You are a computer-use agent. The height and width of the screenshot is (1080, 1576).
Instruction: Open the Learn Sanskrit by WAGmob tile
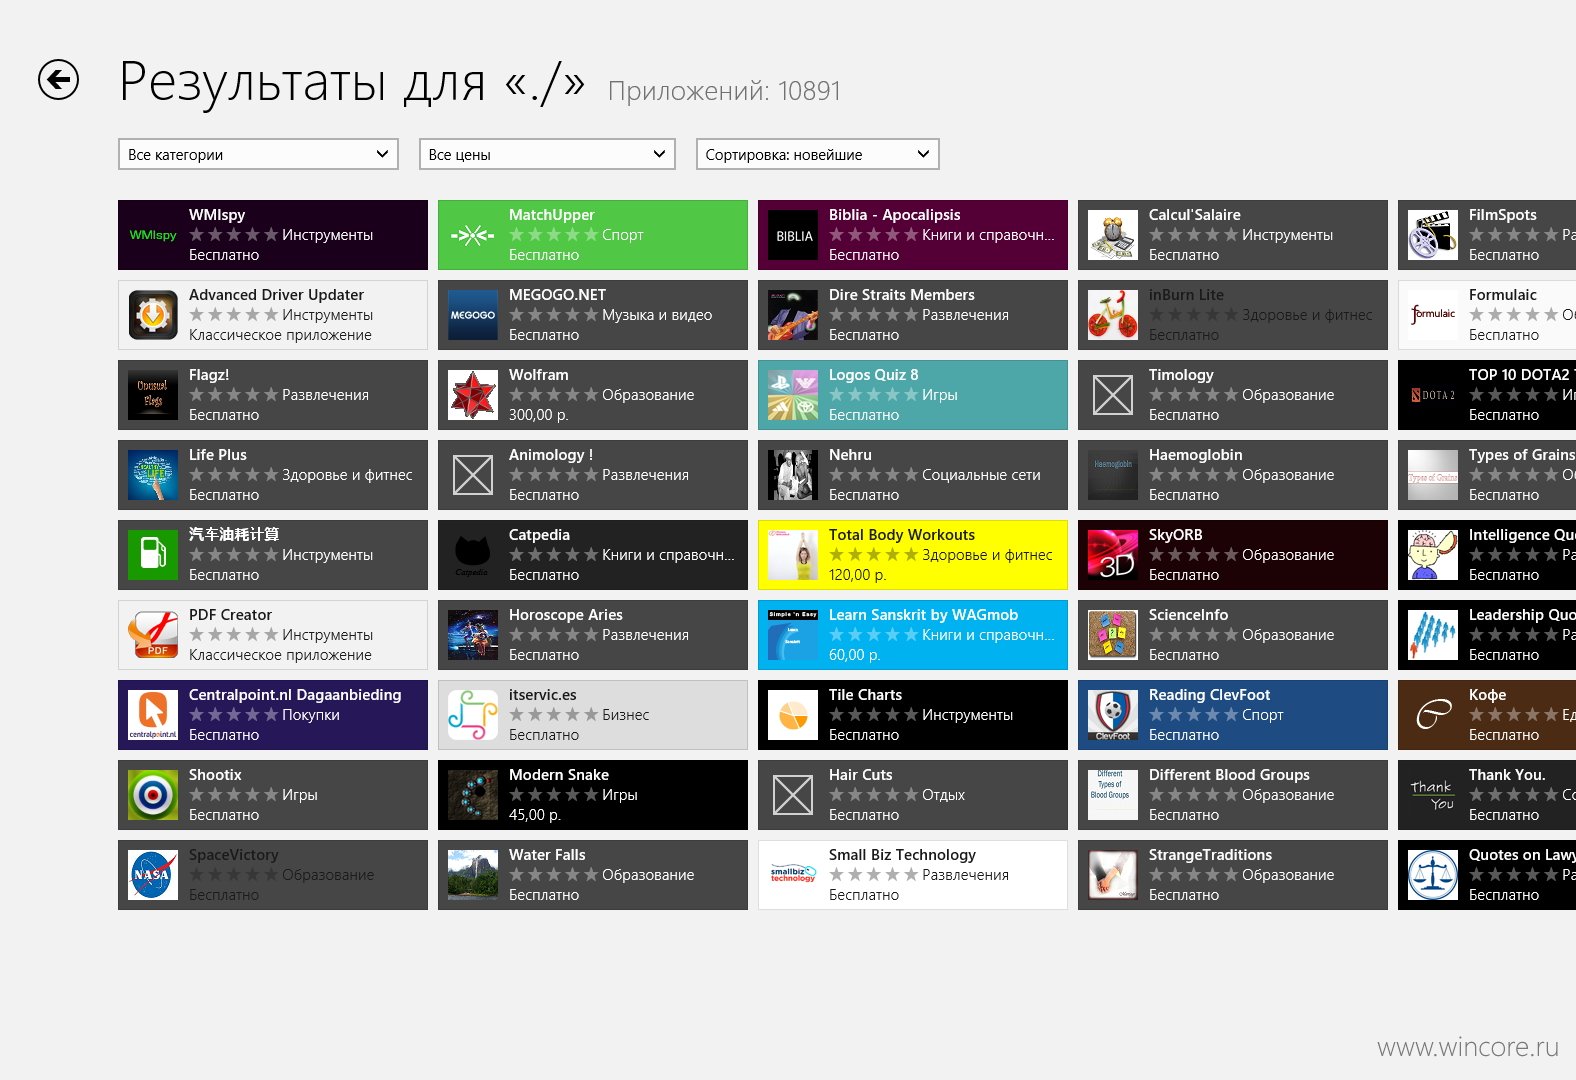click(x=913, y=635)
